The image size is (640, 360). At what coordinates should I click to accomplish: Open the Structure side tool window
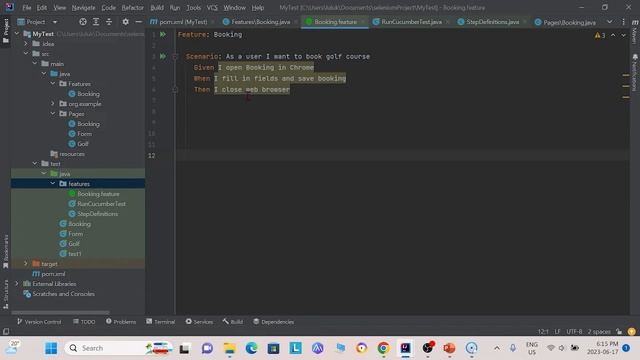pyautogui.click(x=6, y=294)
